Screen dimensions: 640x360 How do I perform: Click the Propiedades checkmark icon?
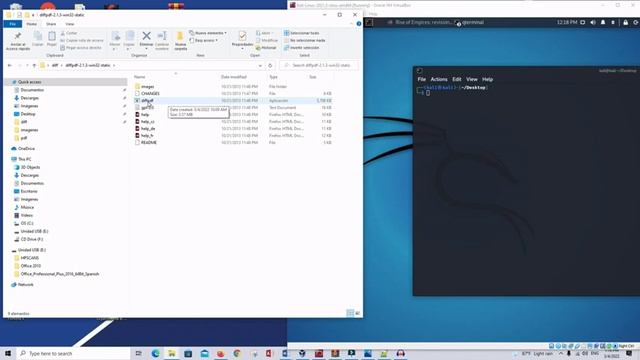(242, 36)
